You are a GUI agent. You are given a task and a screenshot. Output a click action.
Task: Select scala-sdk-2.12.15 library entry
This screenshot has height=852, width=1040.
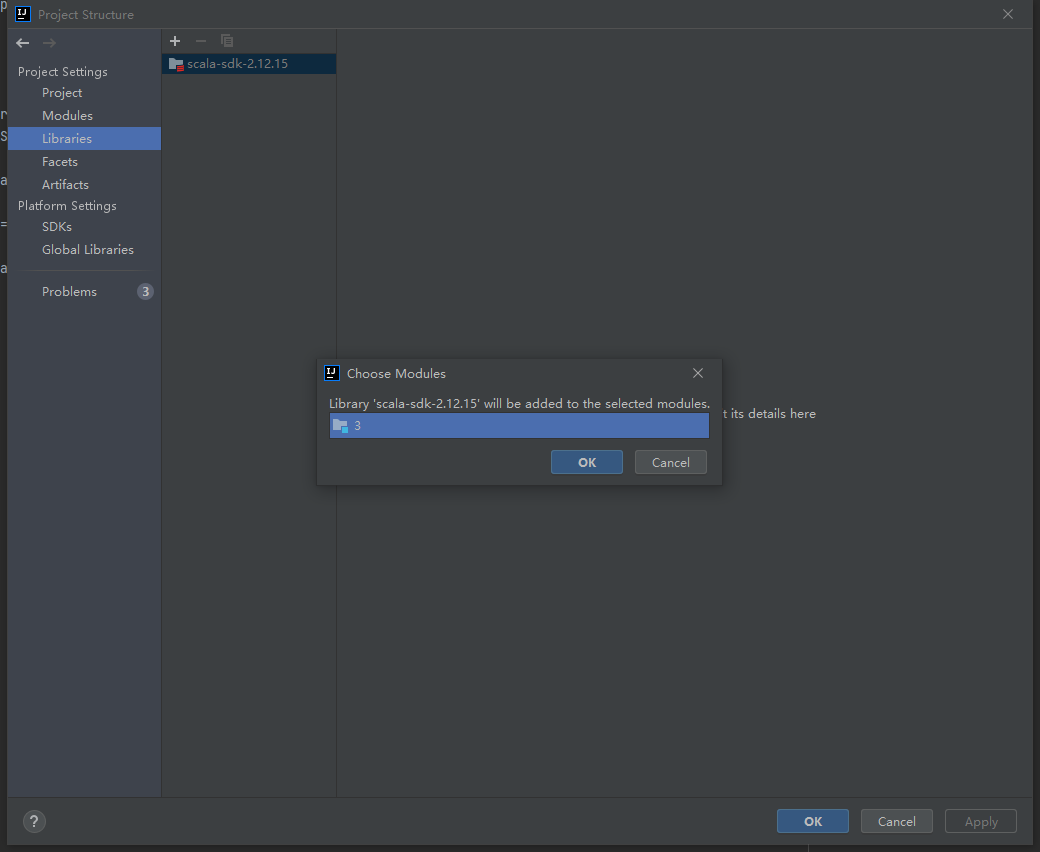click(249, 64)
